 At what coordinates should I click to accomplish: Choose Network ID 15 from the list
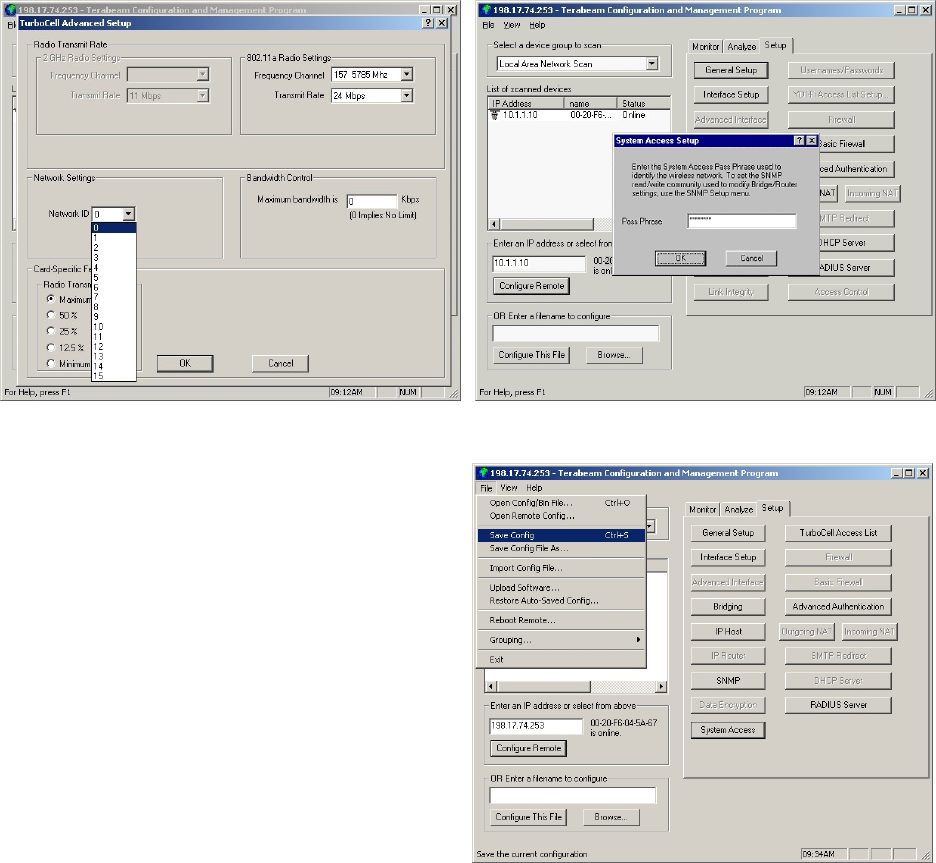(x=113, y=376)
